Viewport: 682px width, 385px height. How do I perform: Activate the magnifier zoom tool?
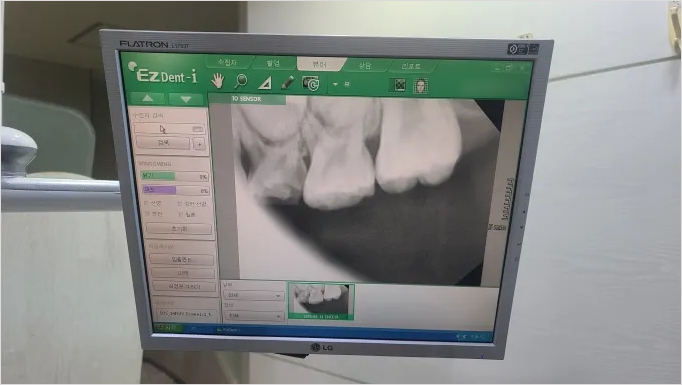(x=241, y=81)
